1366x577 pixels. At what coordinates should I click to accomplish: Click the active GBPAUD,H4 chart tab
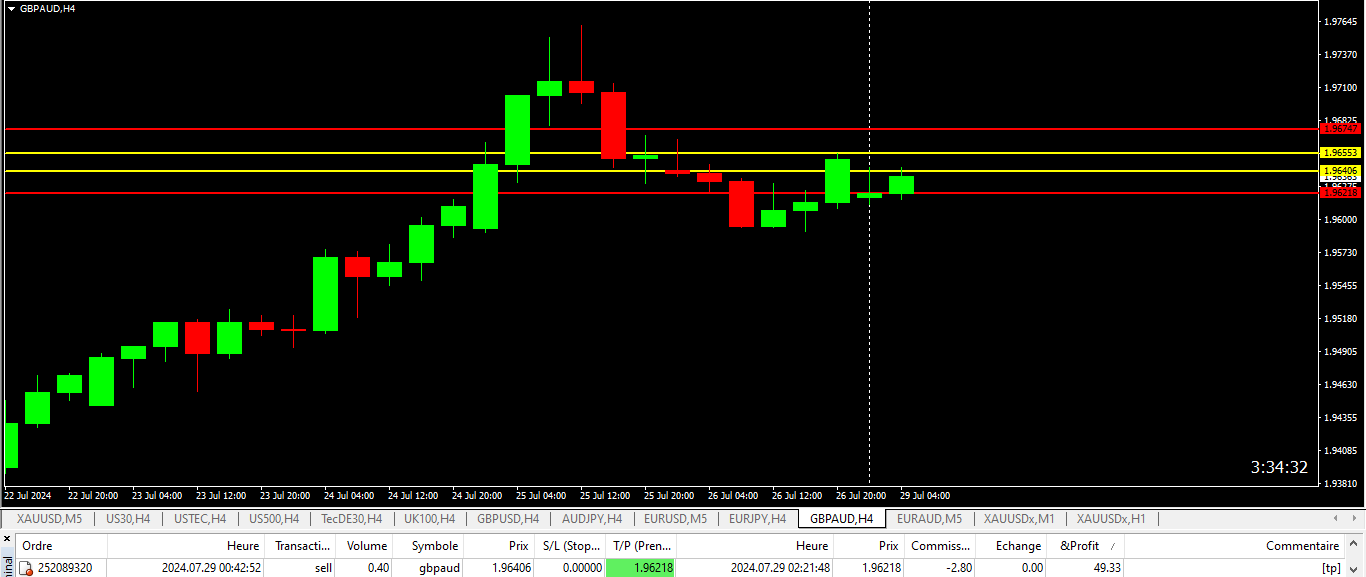point(841,518)
